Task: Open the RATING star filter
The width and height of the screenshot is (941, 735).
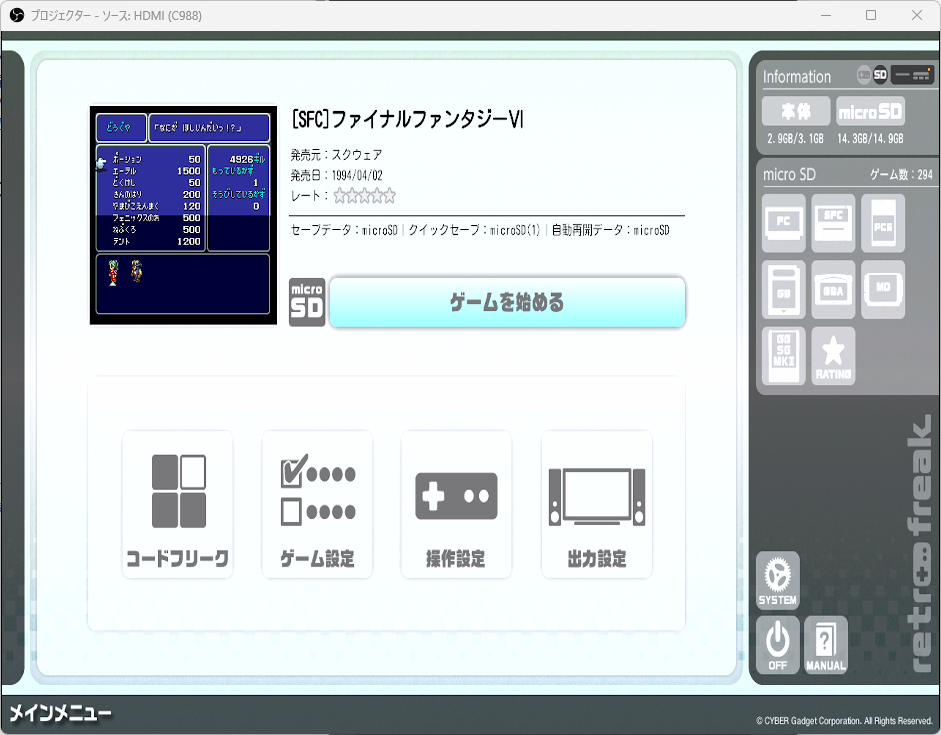Action: pos(833,356)
